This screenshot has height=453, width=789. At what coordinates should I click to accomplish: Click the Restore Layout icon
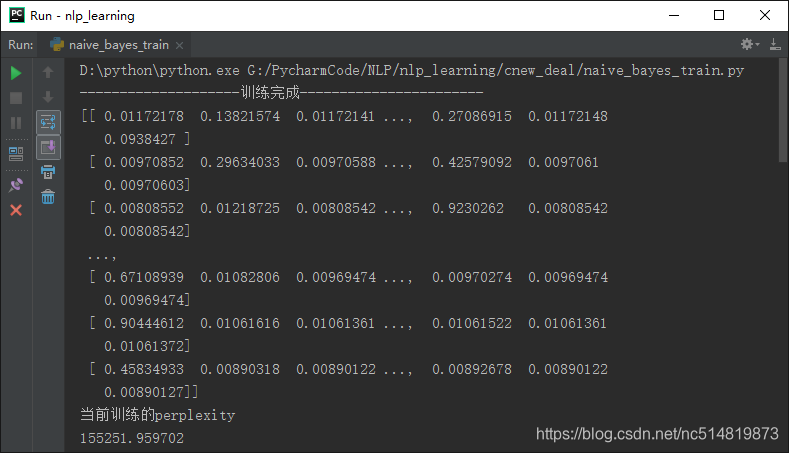tap(16, 154)
